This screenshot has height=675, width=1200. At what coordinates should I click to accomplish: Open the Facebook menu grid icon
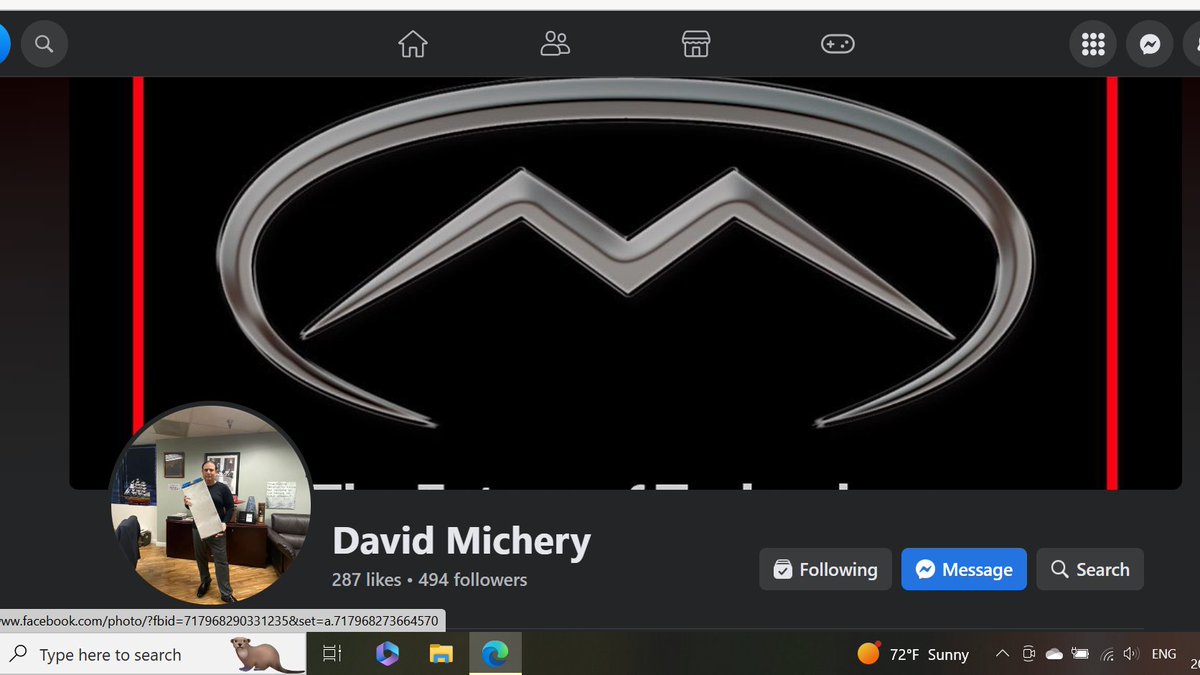(x=1093, y=44)
